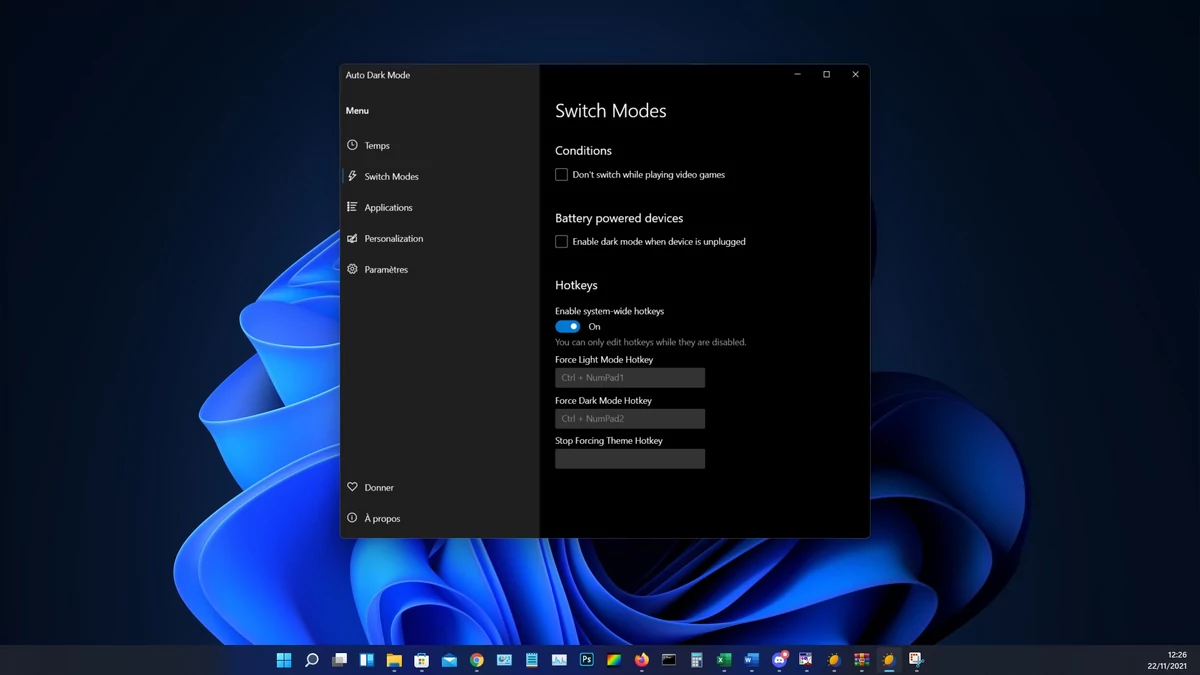Open the Mail app taskbar icon

tap(449, 660)
